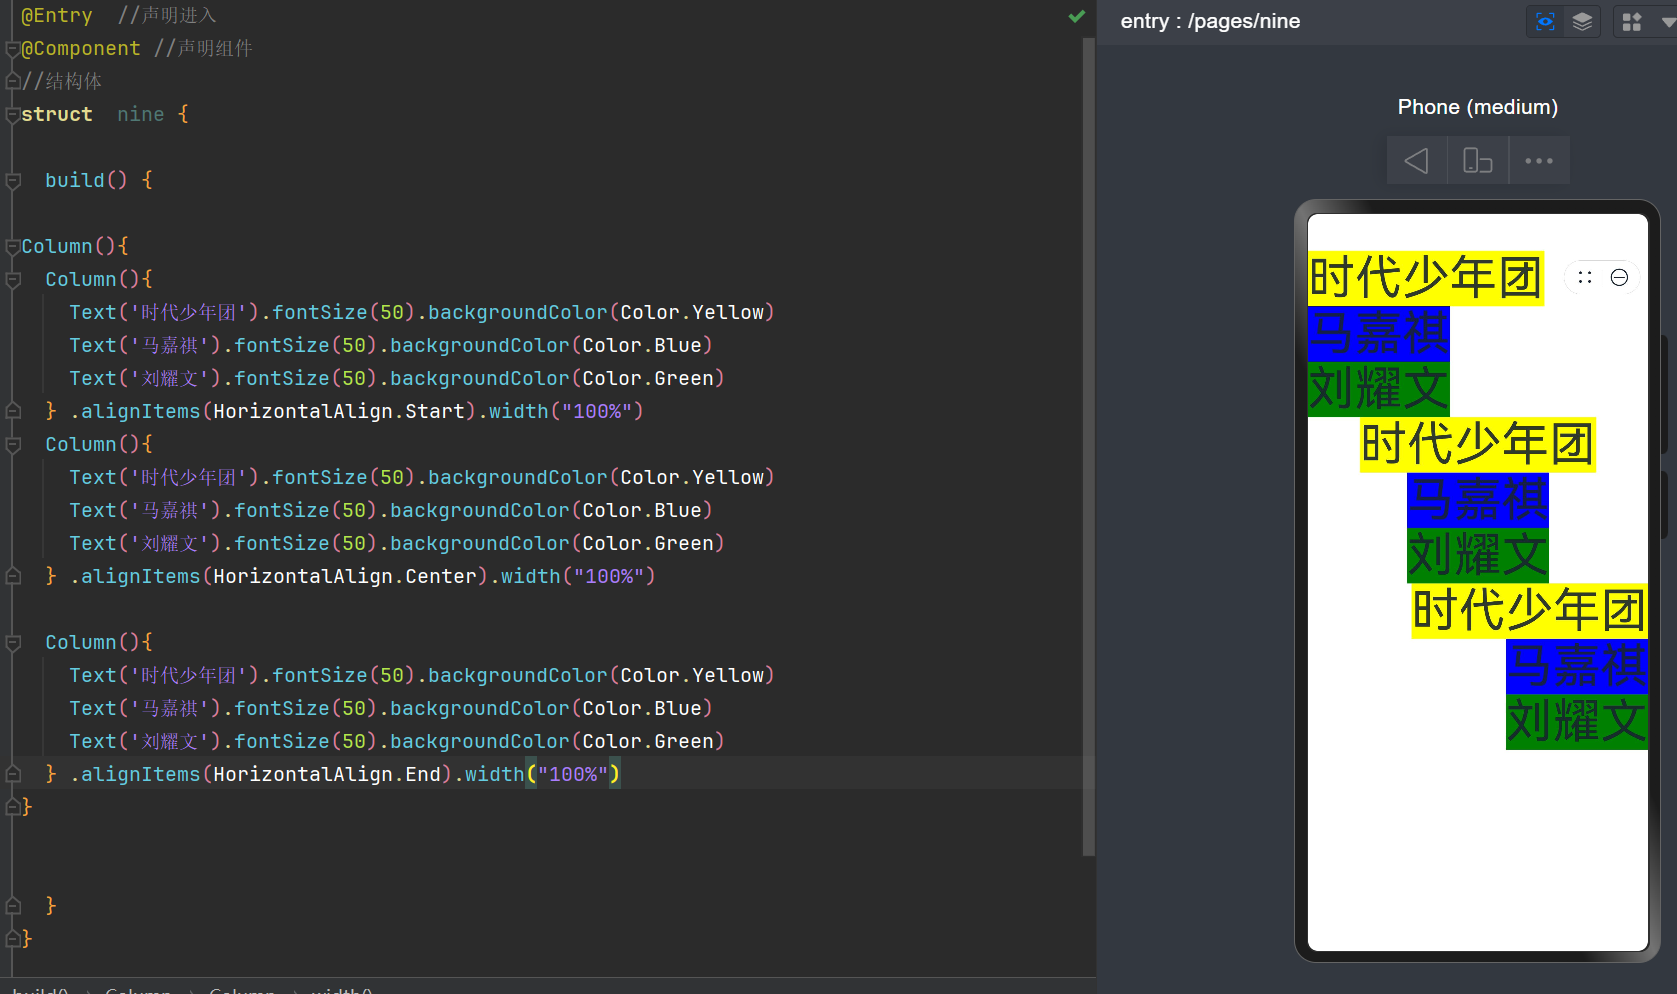The image size is (1677, 994).
Task: Click the multi-device profile grid icon
Action: (1632, 22)
